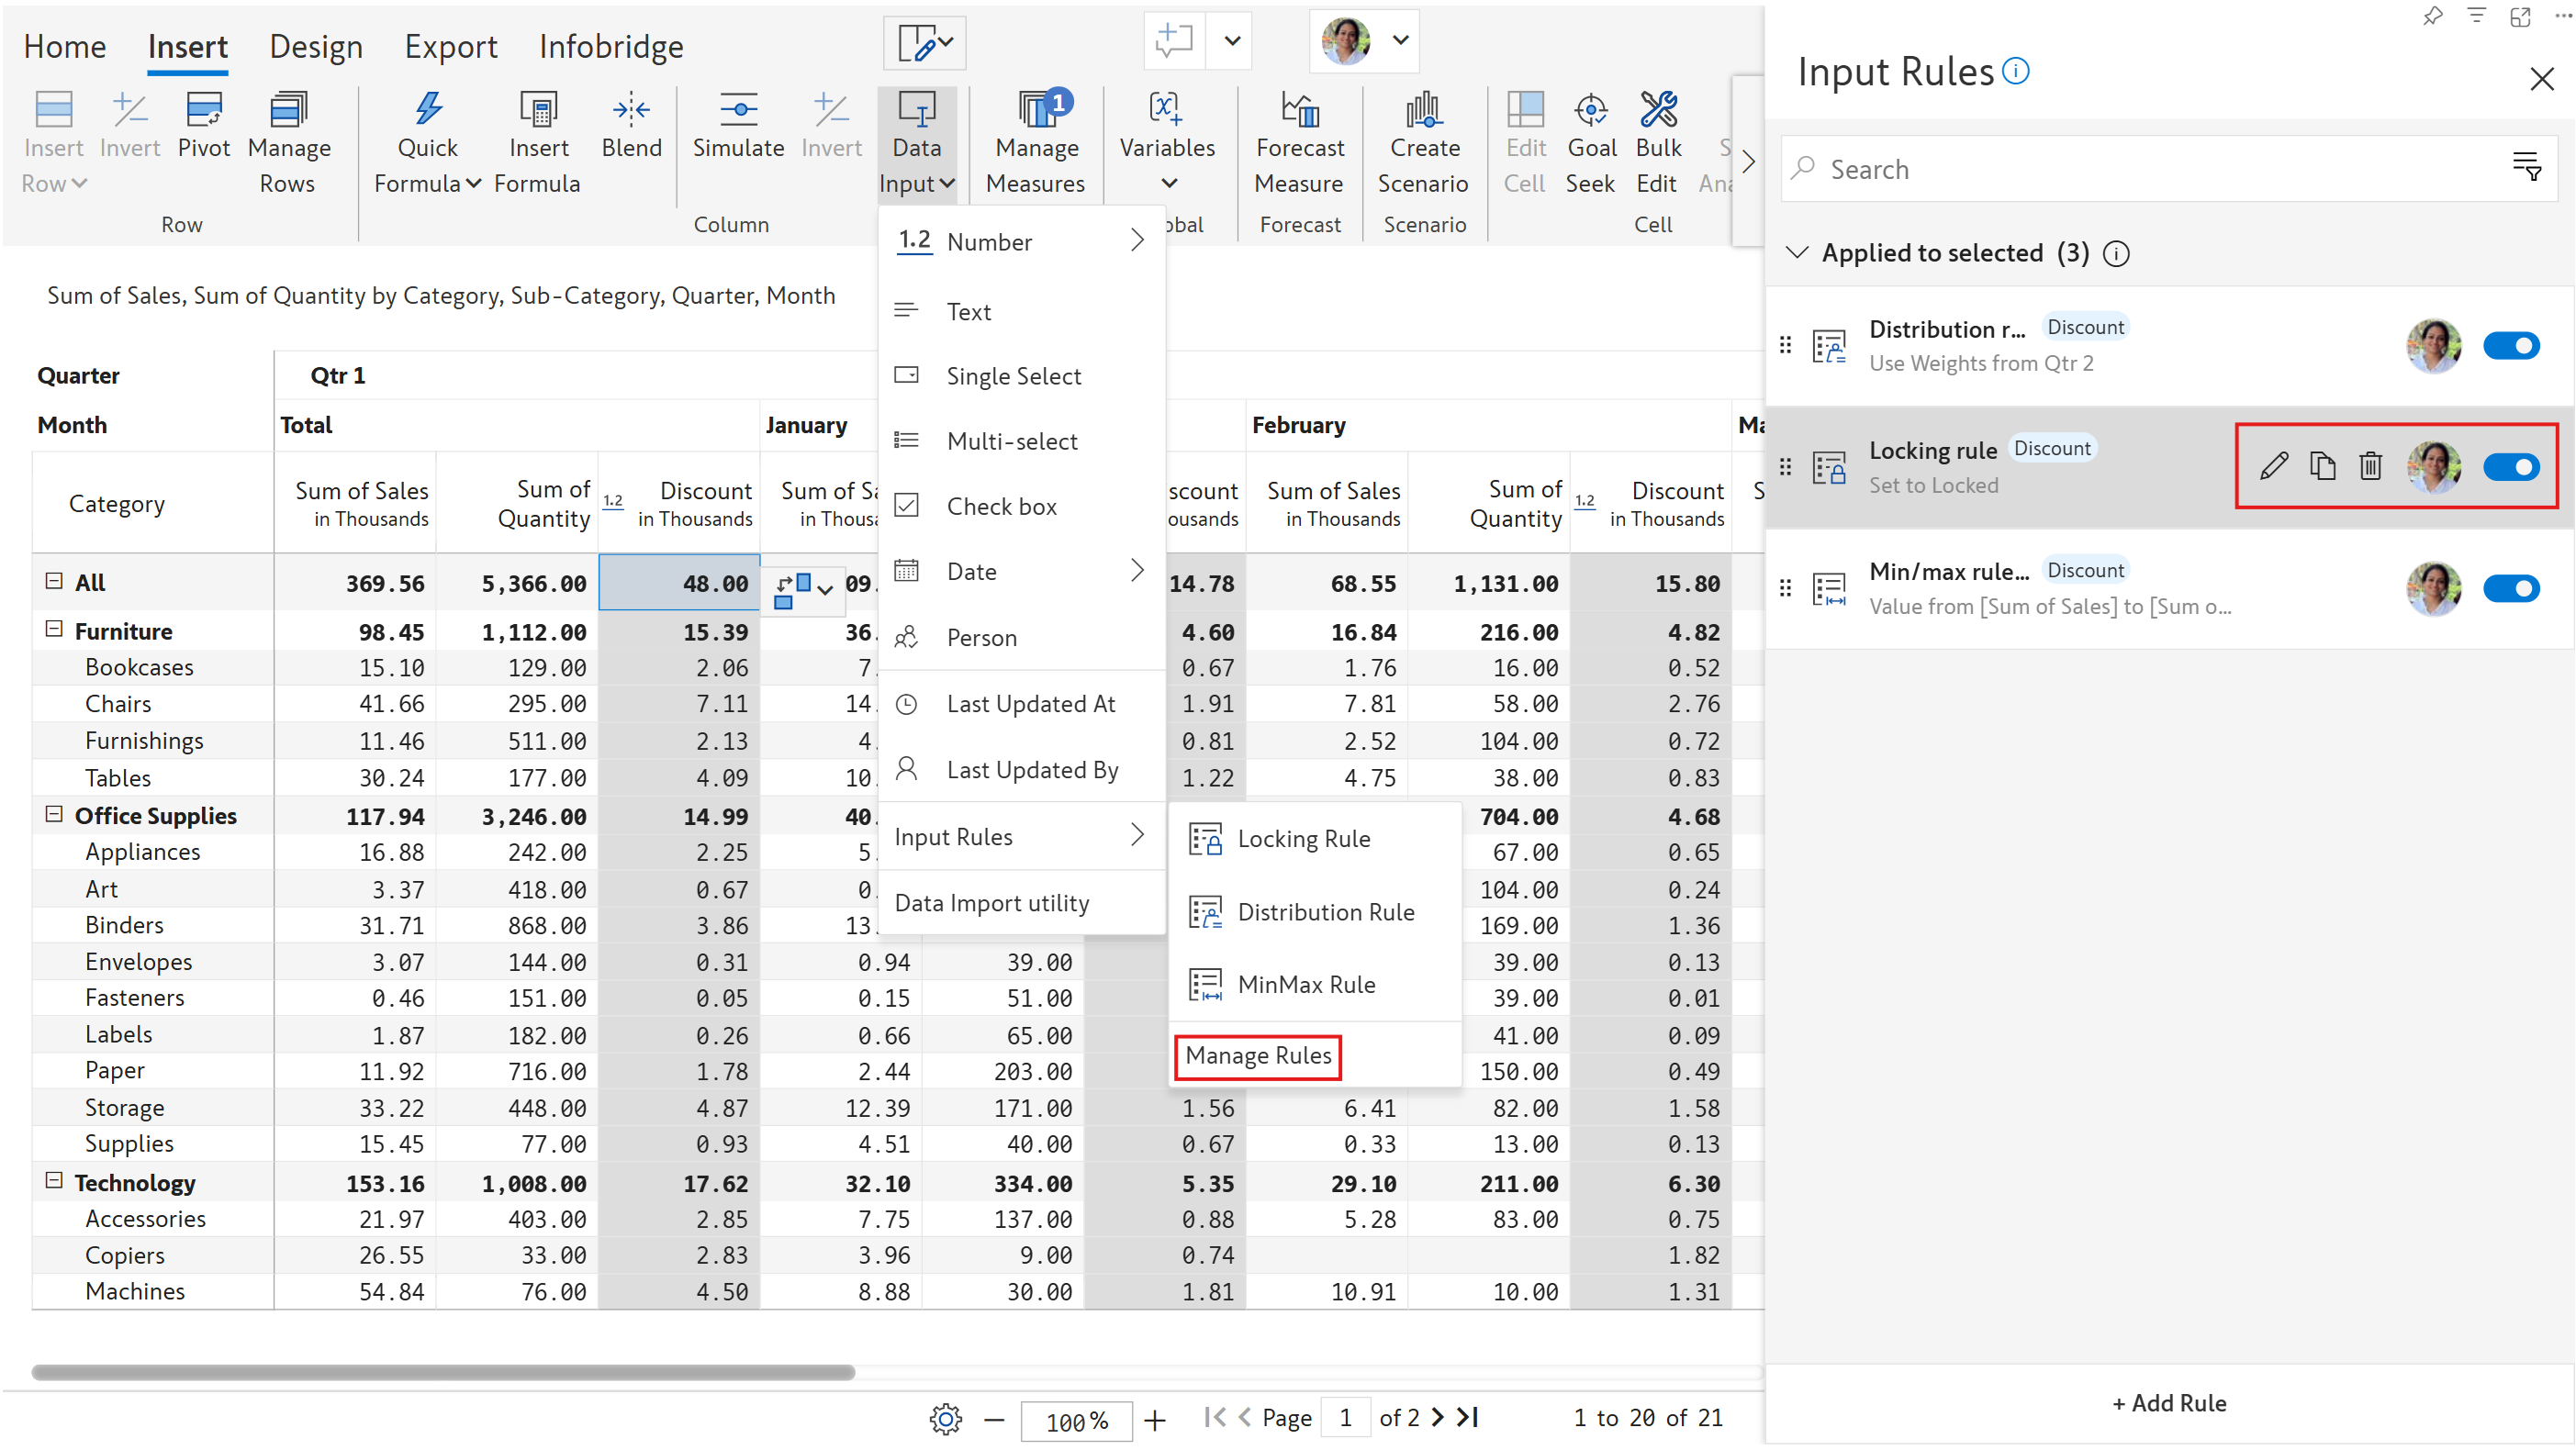Edit the Locking rule with pencil icon

point(2273,466)
